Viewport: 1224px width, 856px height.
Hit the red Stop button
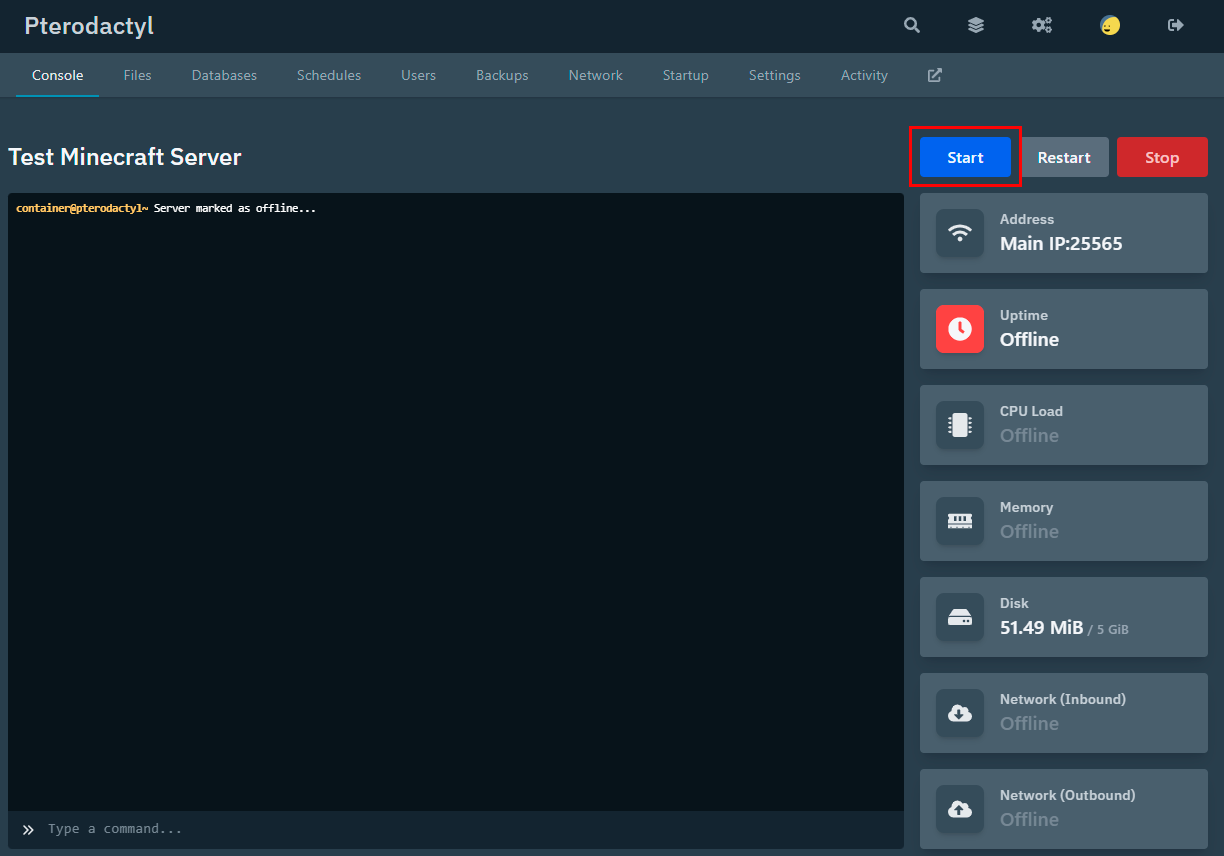click(1162, 157)
